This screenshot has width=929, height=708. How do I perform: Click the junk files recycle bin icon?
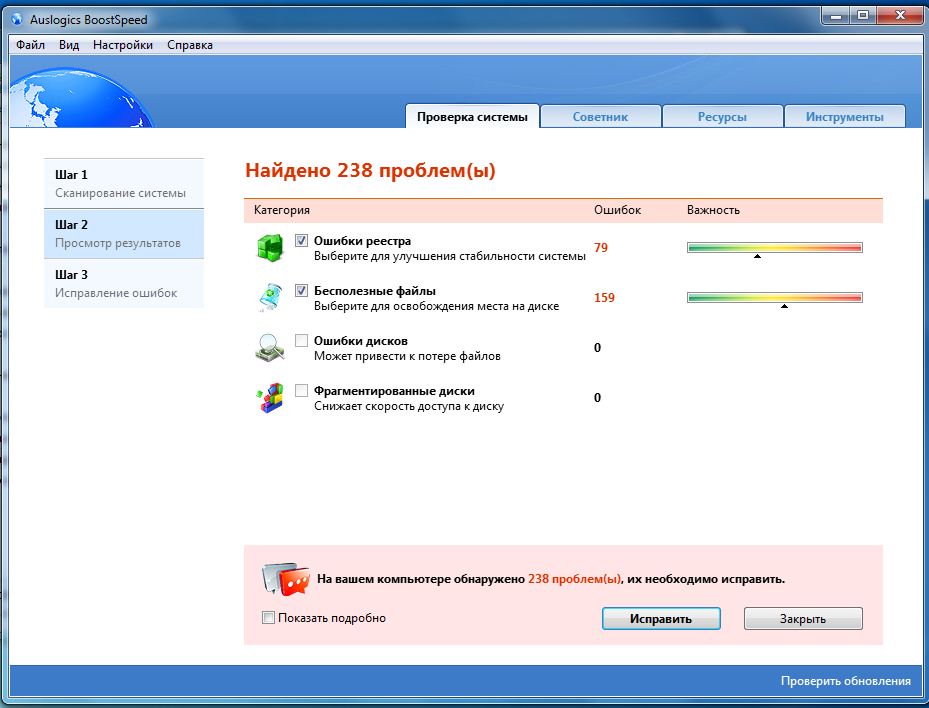pyautogui.click(x=270, y=298)
